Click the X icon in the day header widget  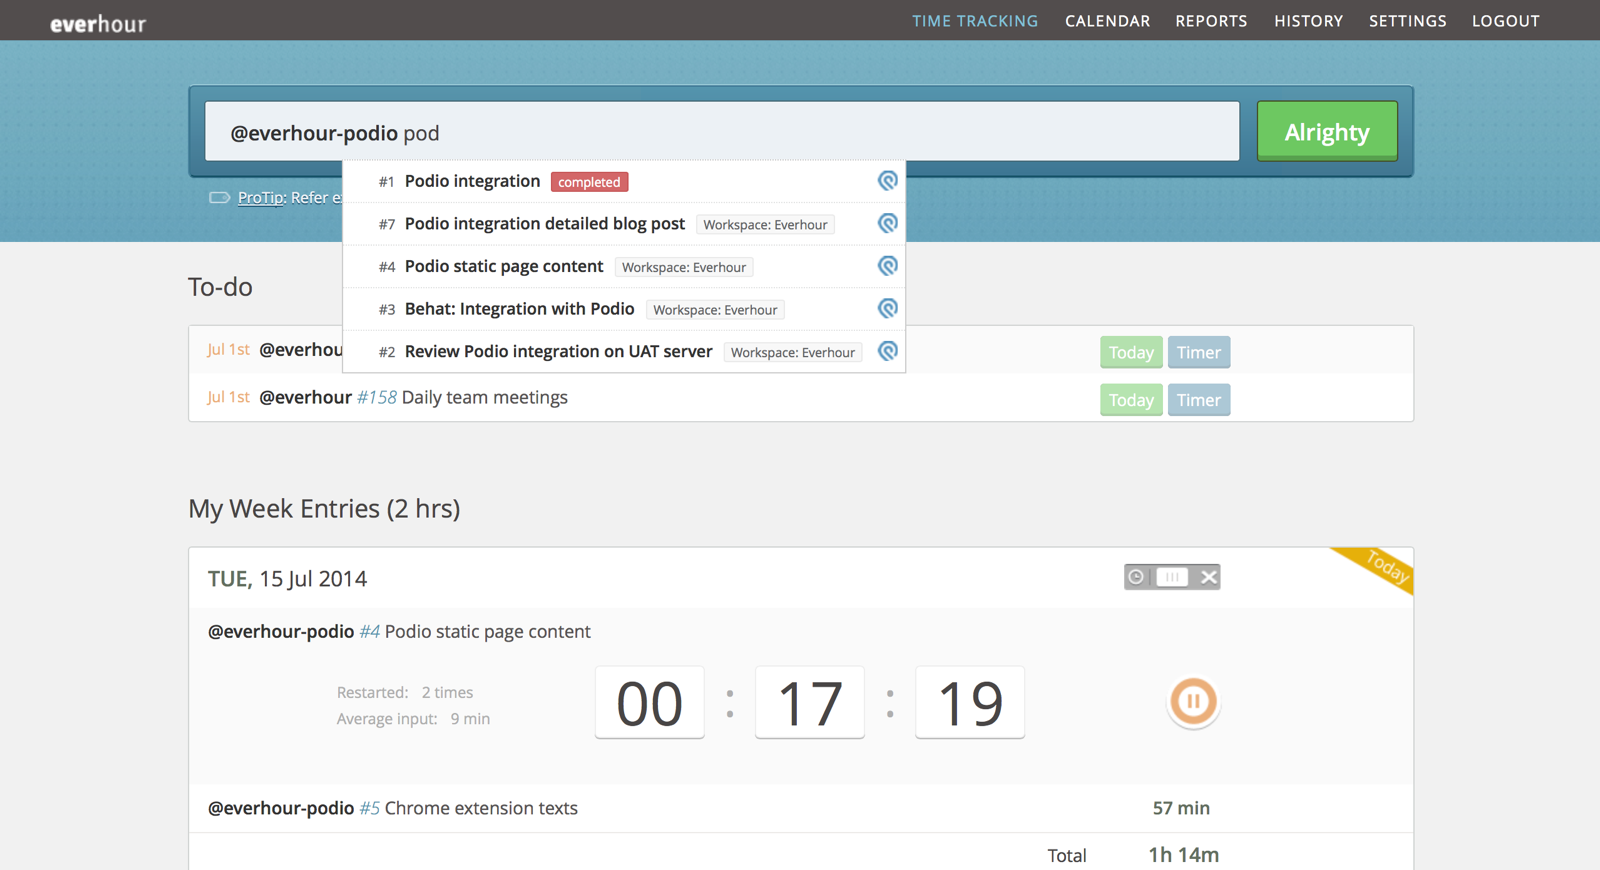click(1209, 577)
